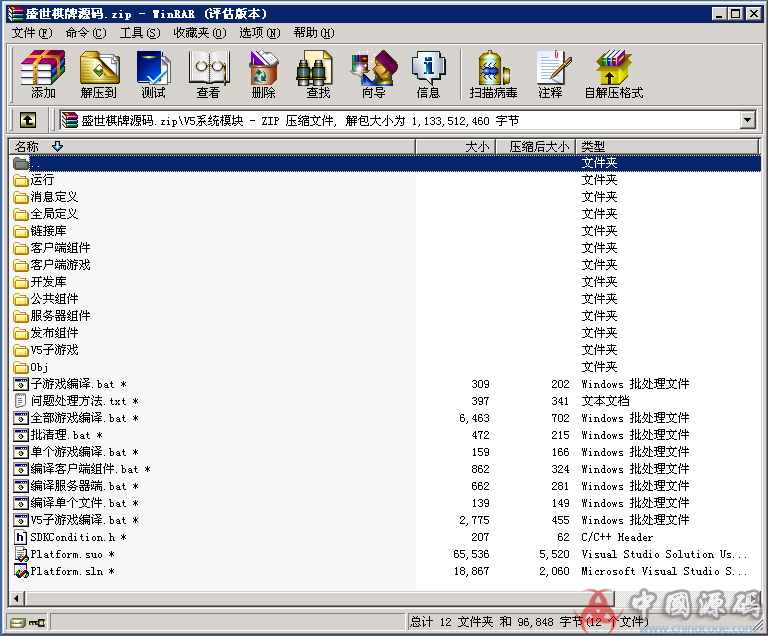Viewport: 768px width, 636px height.
Task: Click the disk drive status icon
Action: [x=18, y=623]
